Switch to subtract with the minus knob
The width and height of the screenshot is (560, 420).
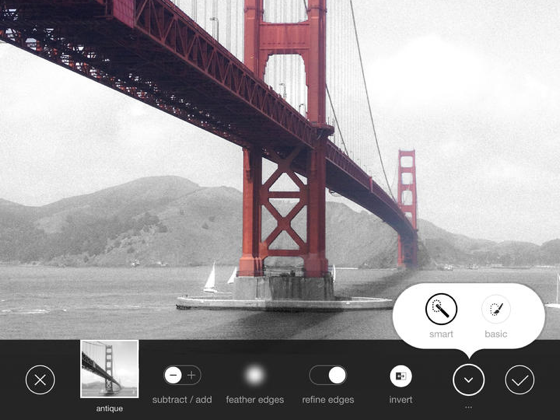[x=173, y=375]
